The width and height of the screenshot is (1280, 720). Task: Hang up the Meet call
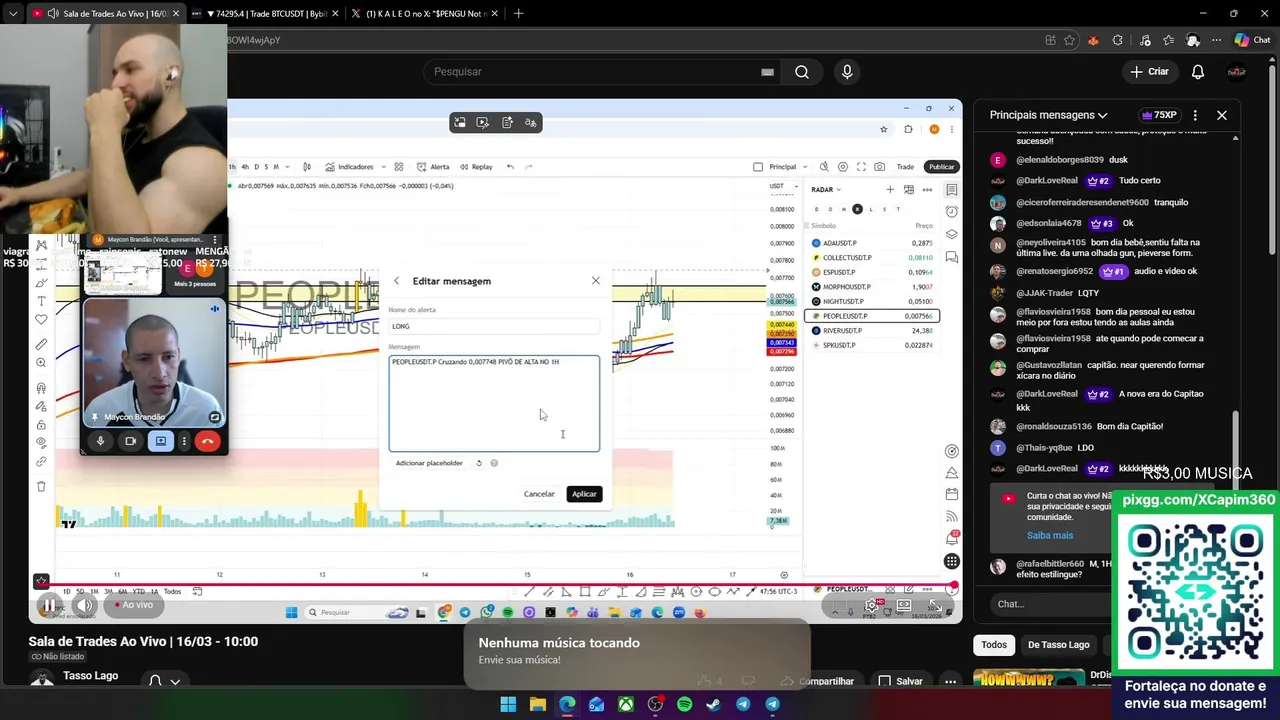point(207,441)
